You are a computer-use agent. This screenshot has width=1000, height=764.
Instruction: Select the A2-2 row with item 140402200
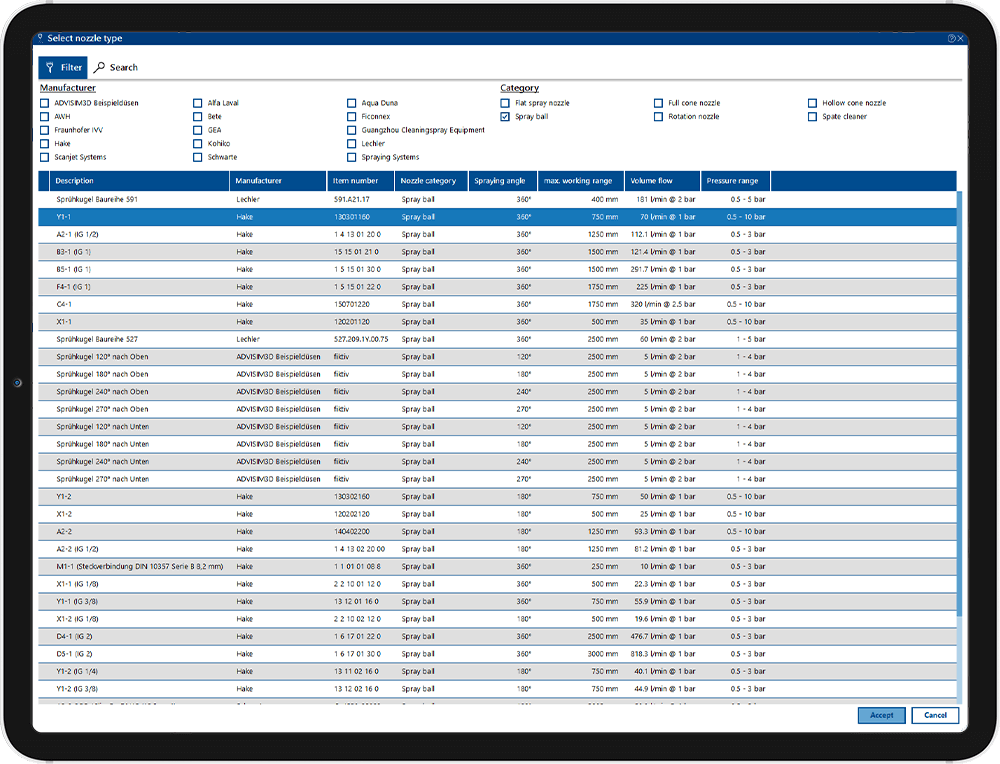point(497,532)
